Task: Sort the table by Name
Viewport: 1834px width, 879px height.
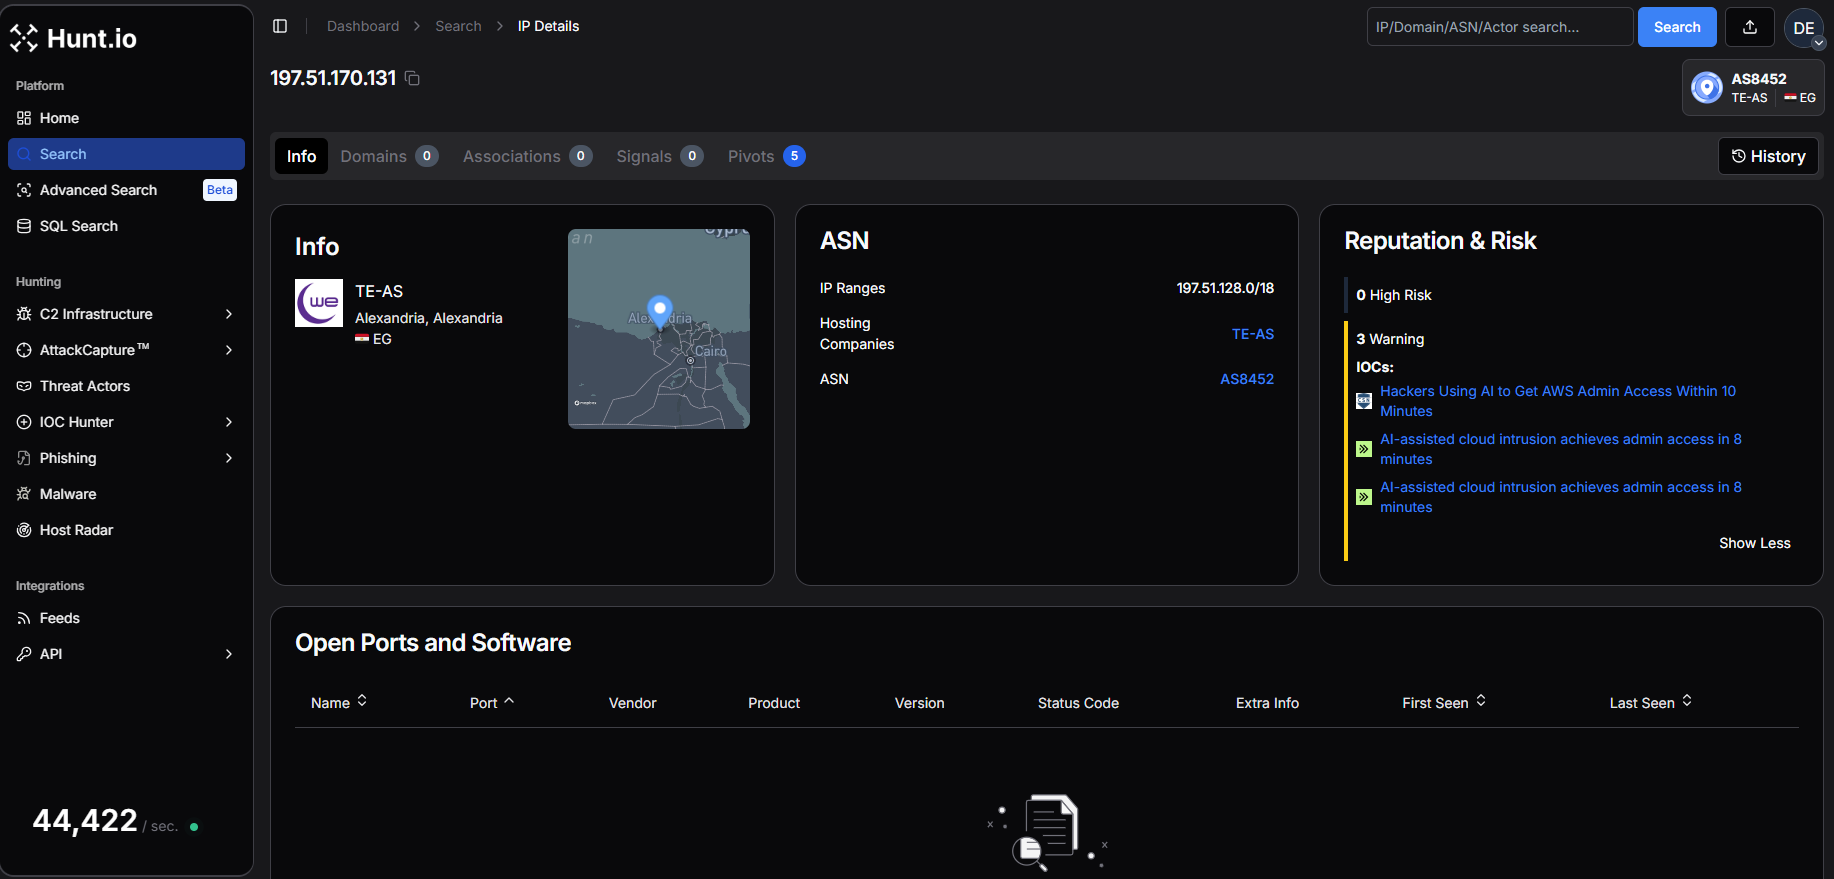Action: pyautogui.click(x=339, y=703)
